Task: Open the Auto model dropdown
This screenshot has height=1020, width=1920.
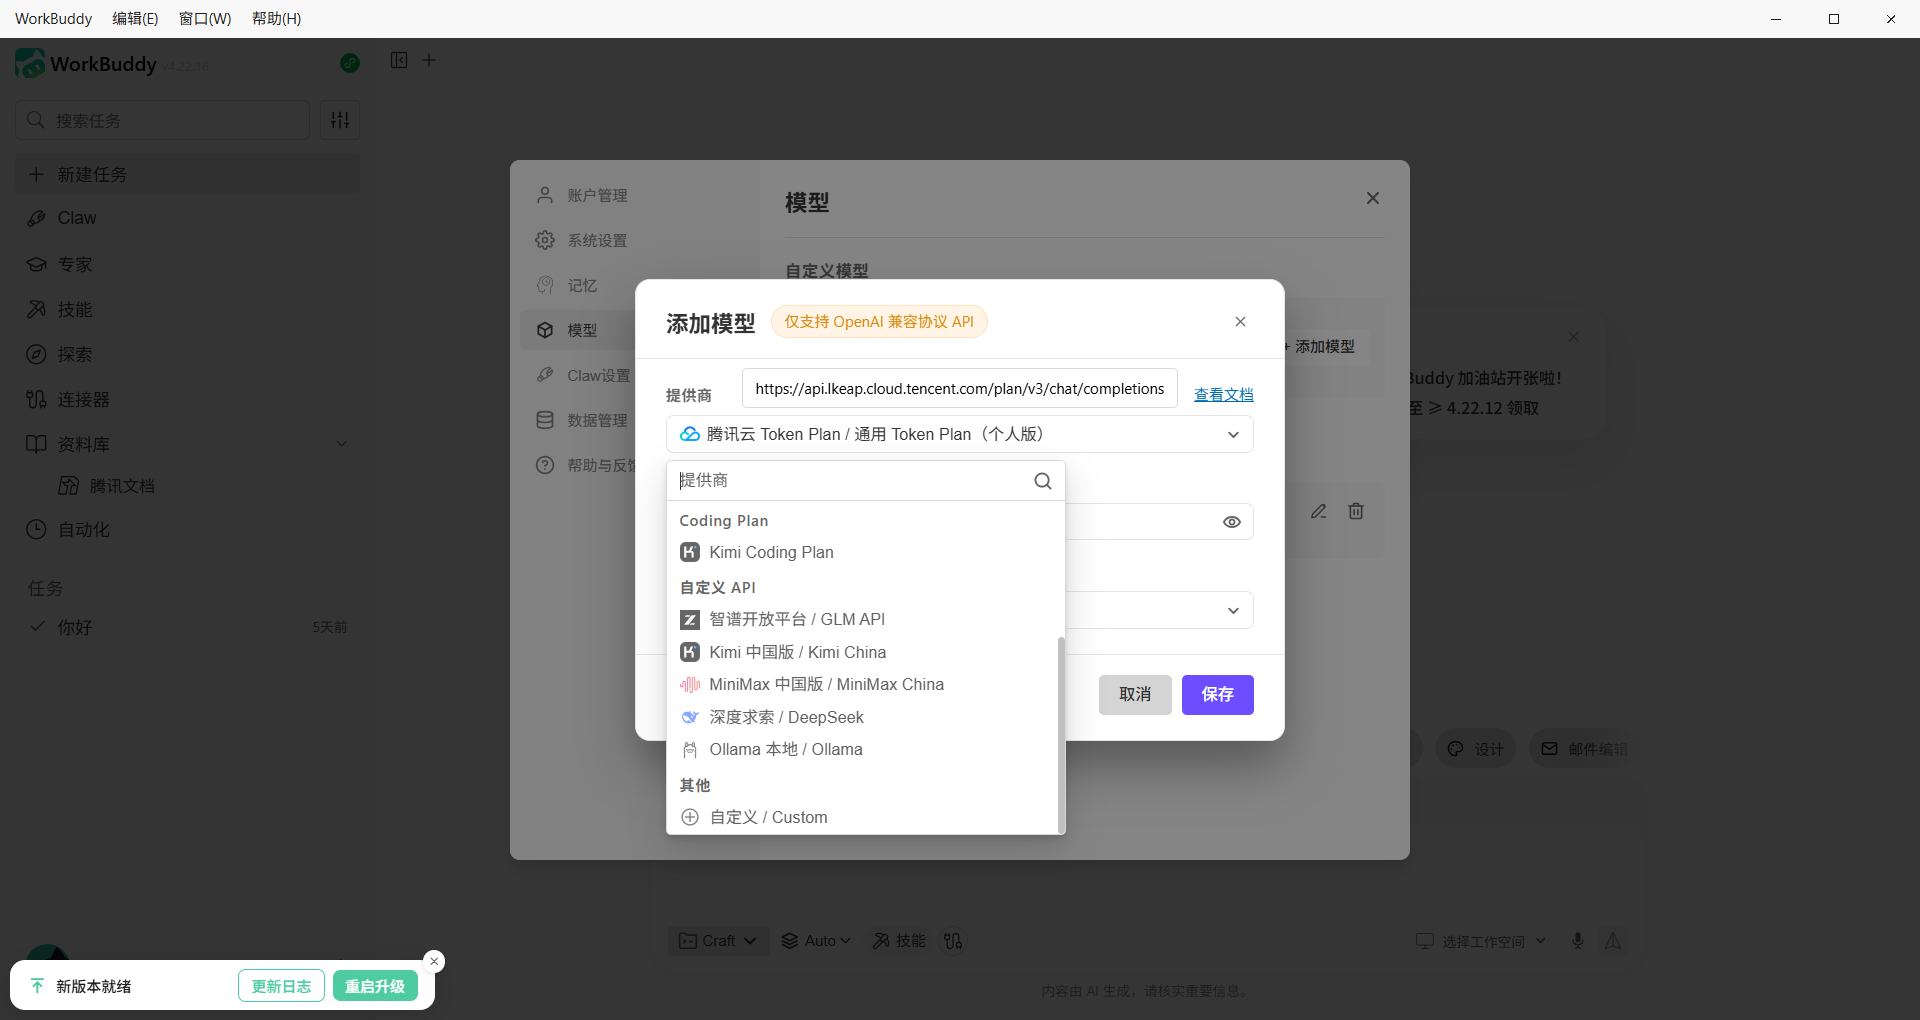Action: (x=816, y=941)
